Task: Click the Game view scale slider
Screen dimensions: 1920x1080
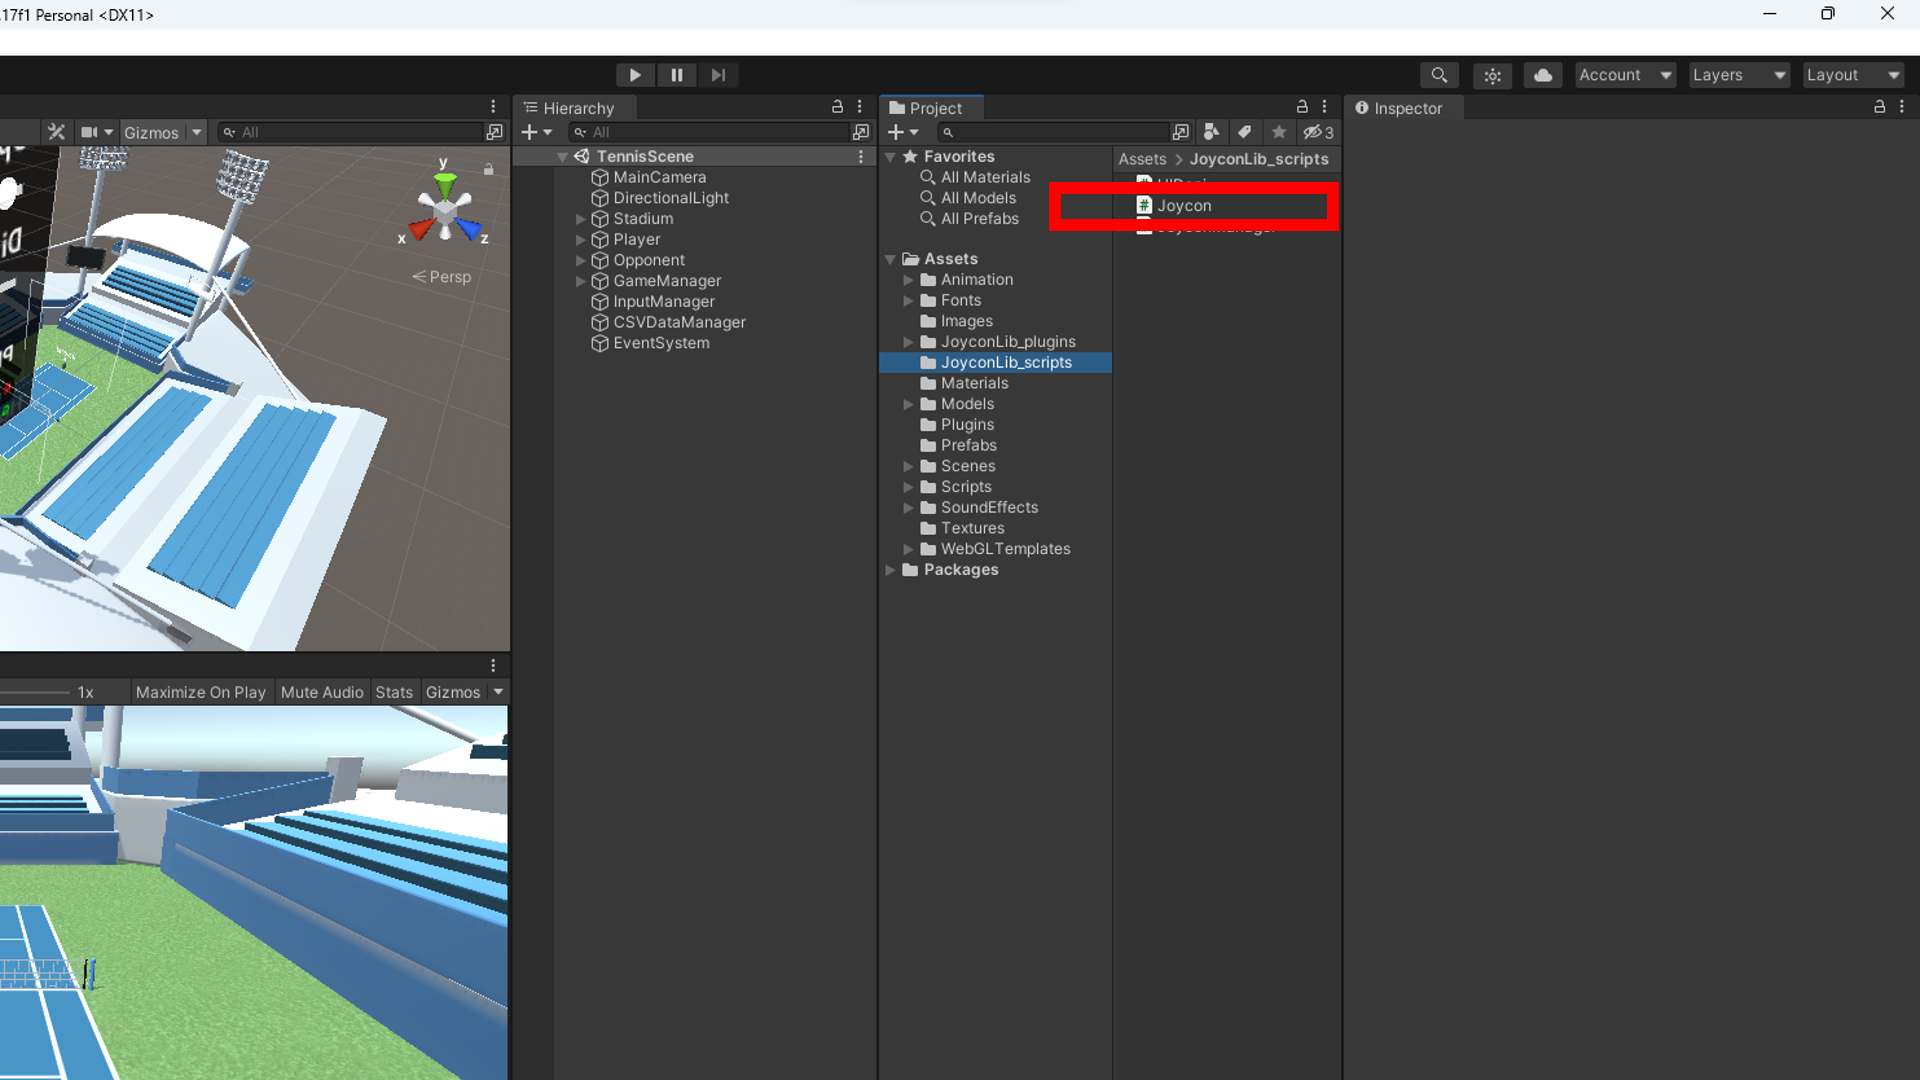Action: (35, 692)
